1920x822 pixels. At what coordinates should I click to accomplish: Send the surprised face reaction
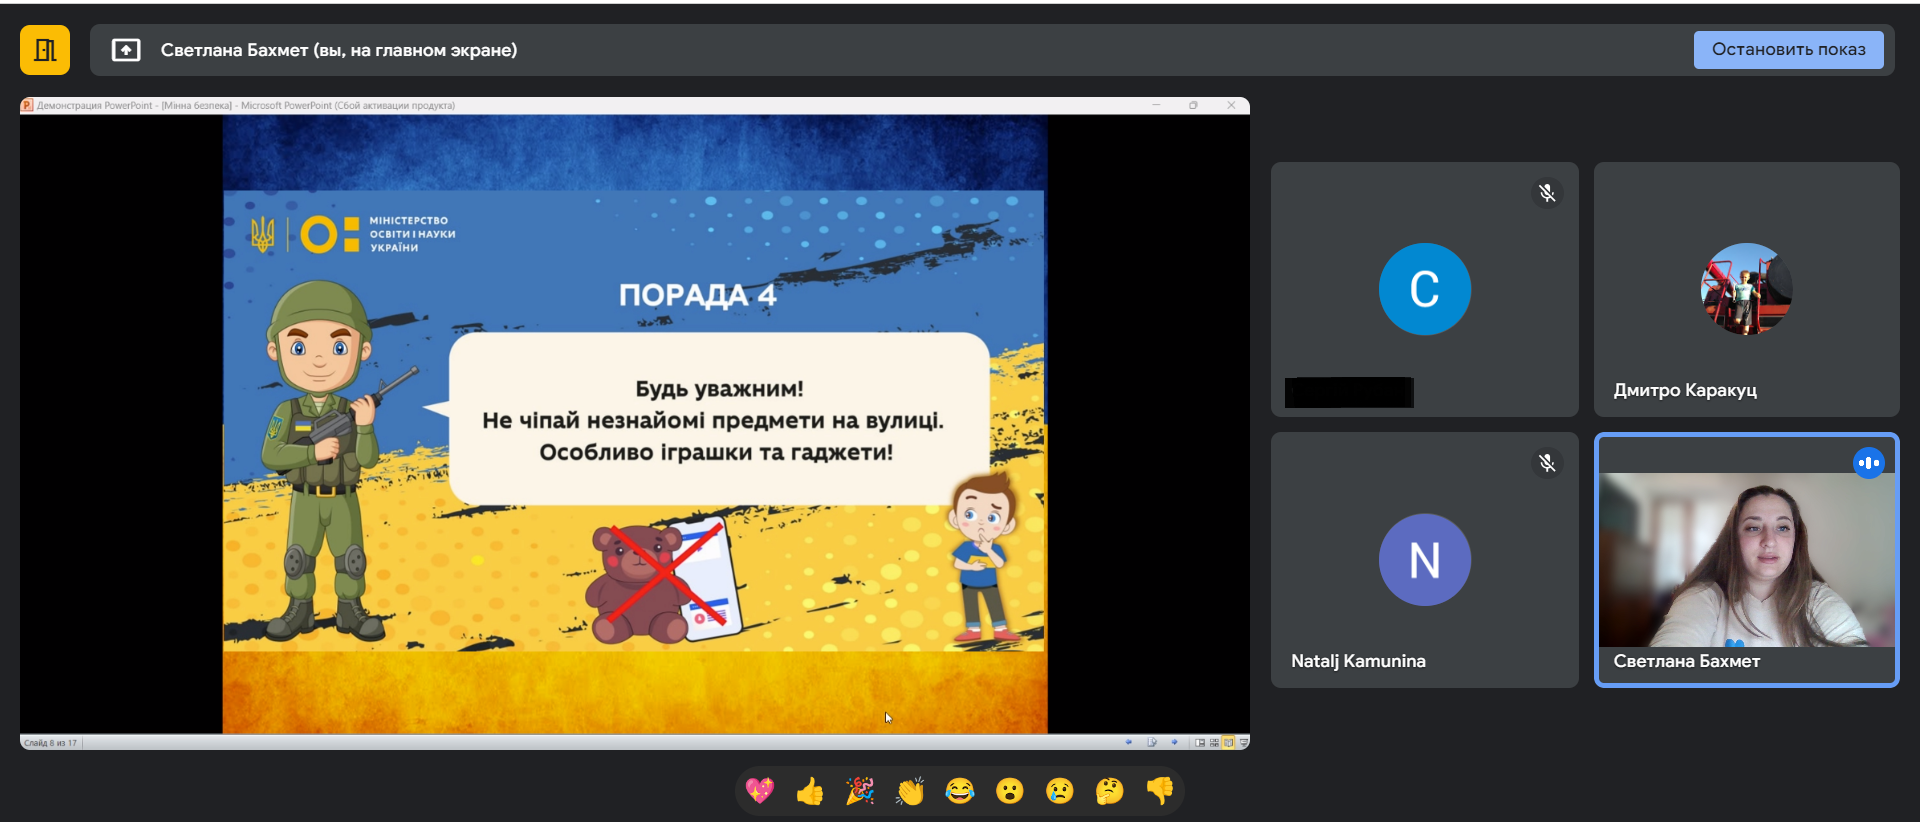[1010, 791]
